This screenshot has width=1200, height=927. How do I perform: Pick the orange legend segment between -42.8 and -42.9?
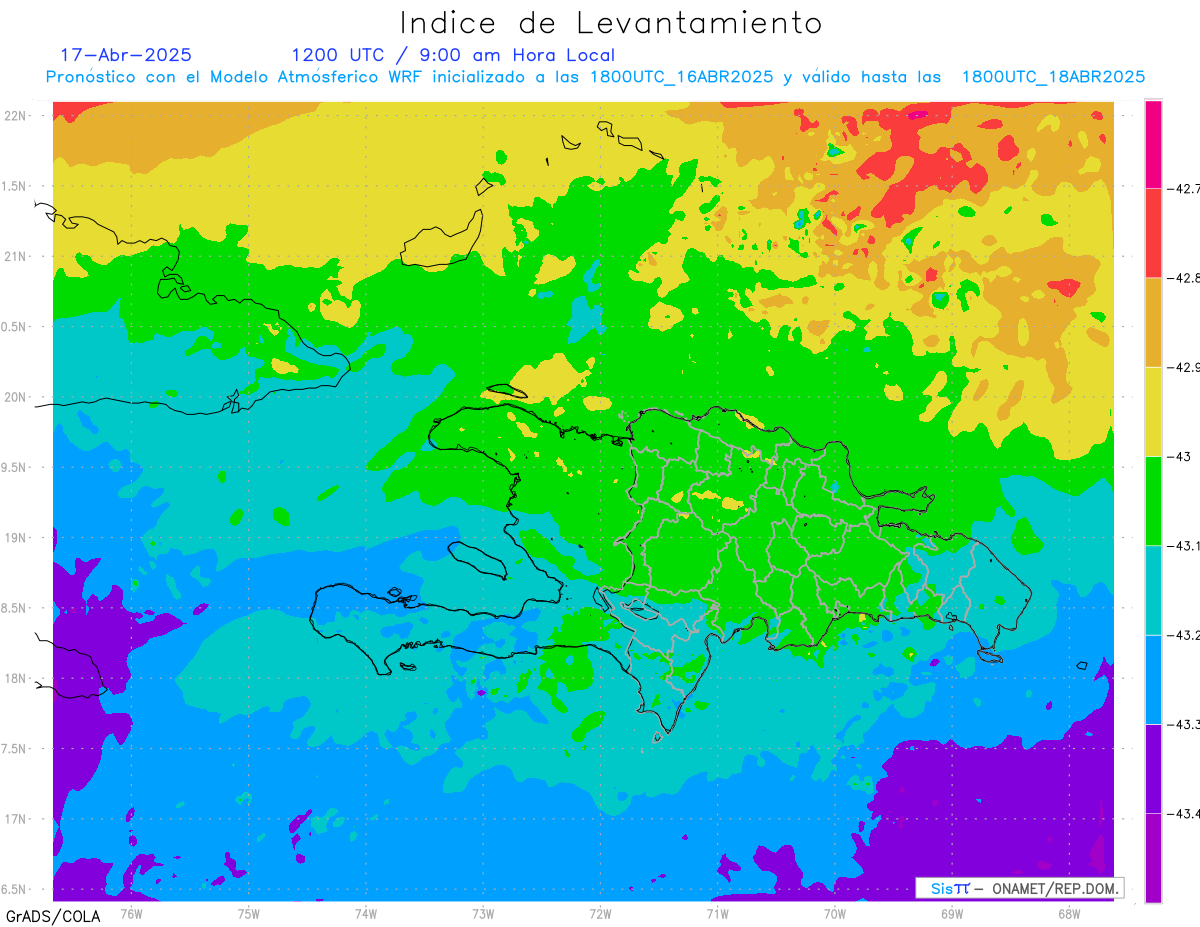(1153, 322)
